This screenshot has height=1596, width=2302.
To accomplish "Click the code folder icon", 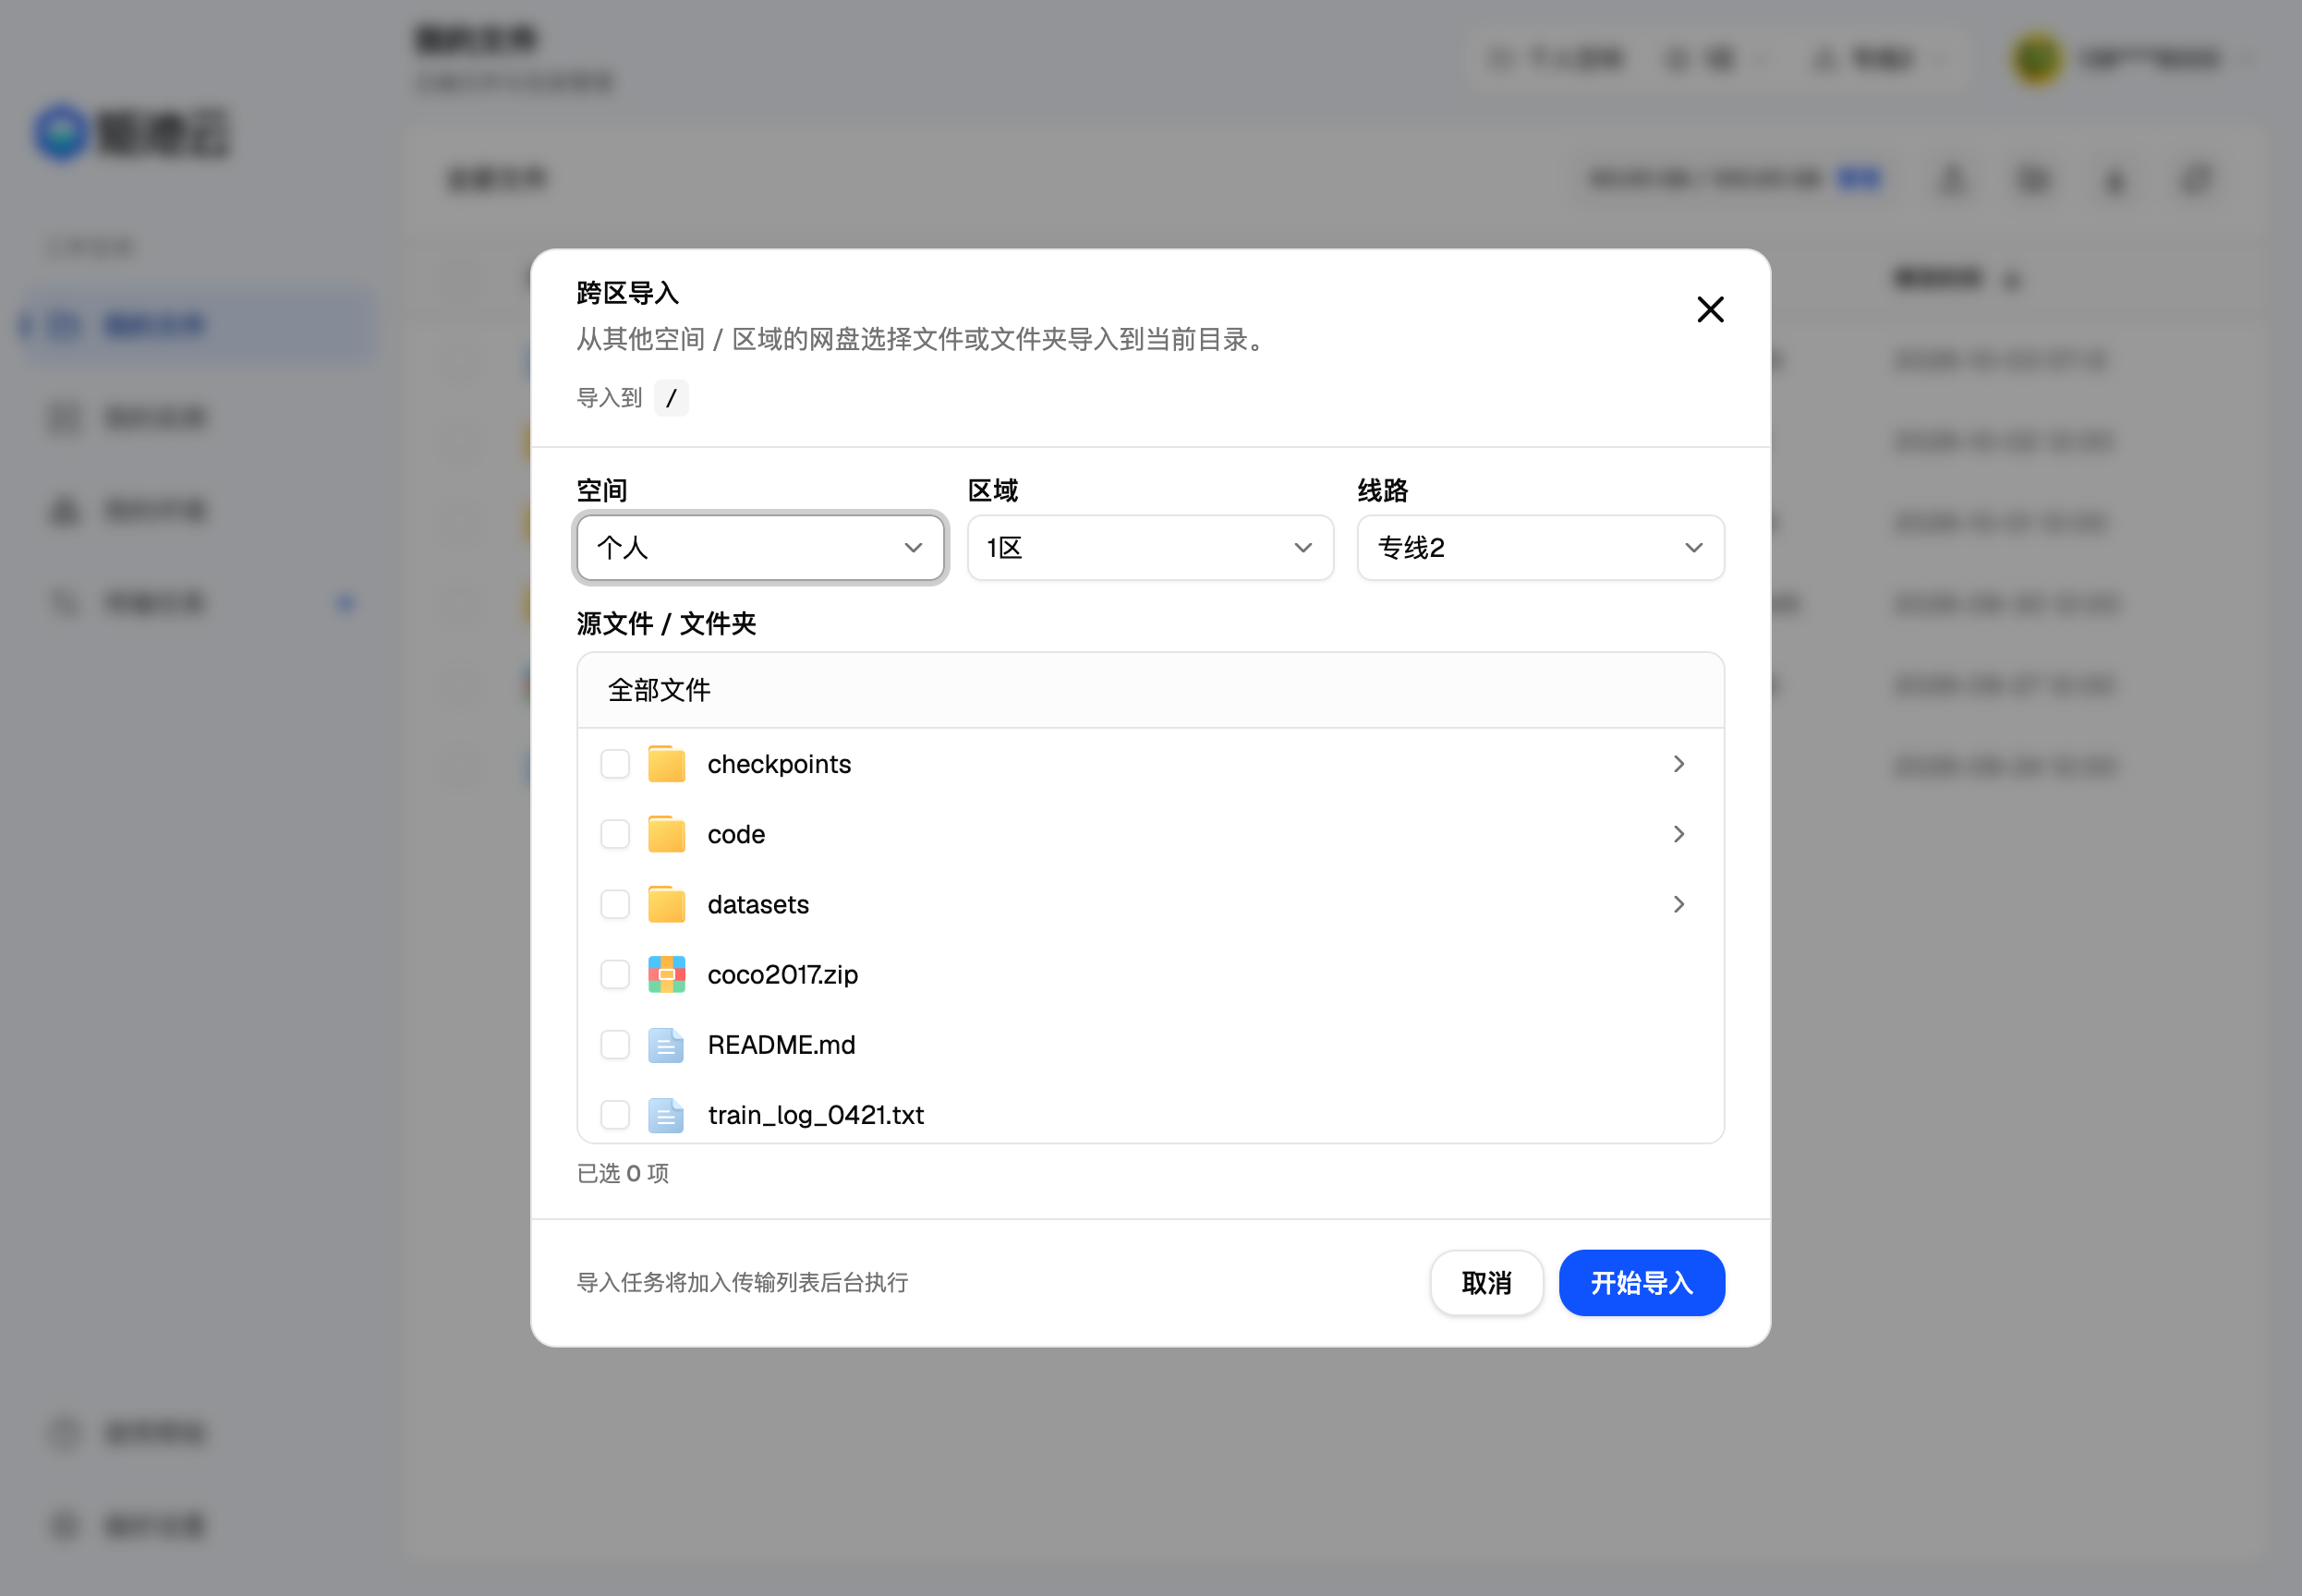I will [x=666, y=834].
